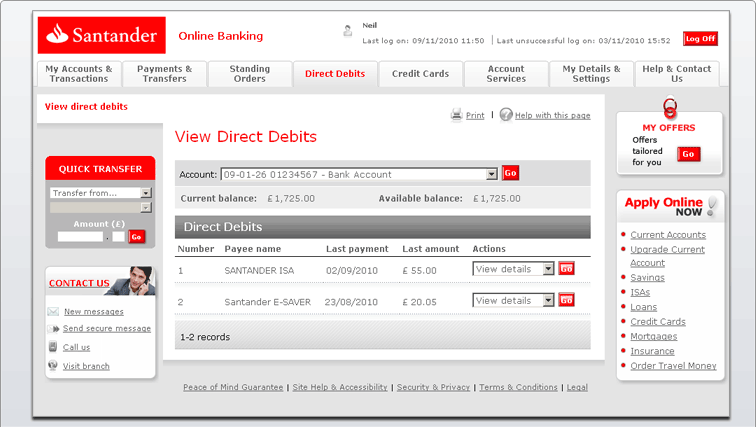Open View details dropdown for Santander E-SAVER
This screenshot has height=427, width=756.
[513, 300]
